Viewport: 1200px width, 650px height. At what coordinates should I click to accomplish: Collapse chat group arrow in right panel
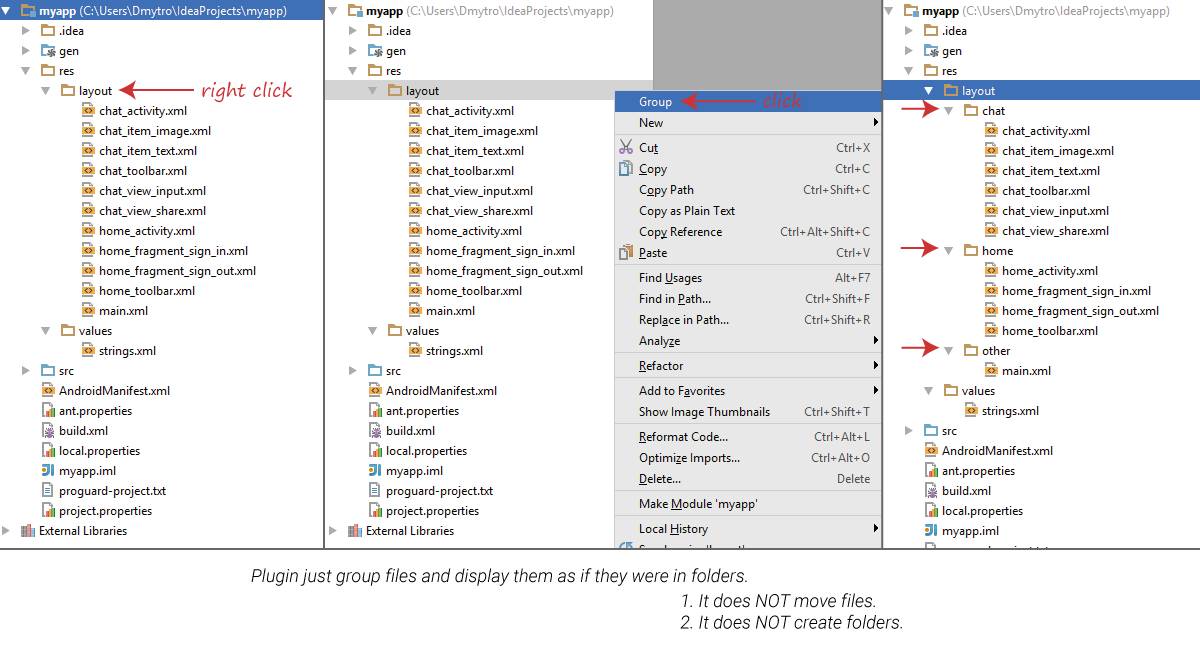click(x=949, y=111)
